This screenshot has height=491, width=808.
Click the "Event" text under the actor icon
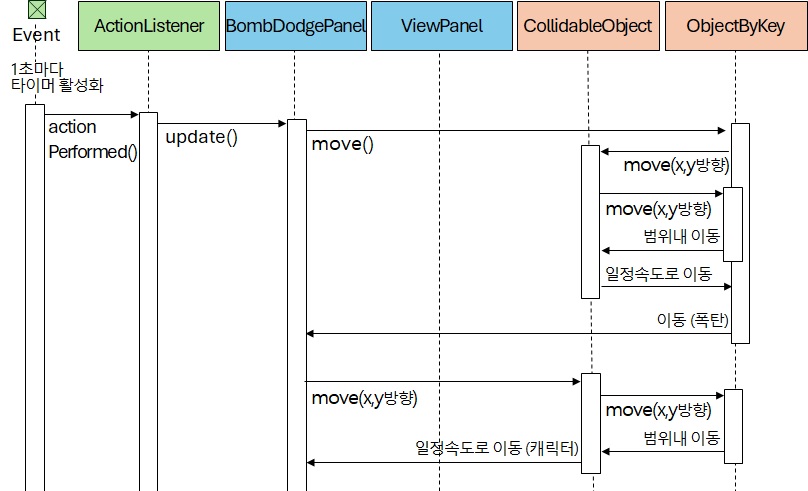click(36, 36)
